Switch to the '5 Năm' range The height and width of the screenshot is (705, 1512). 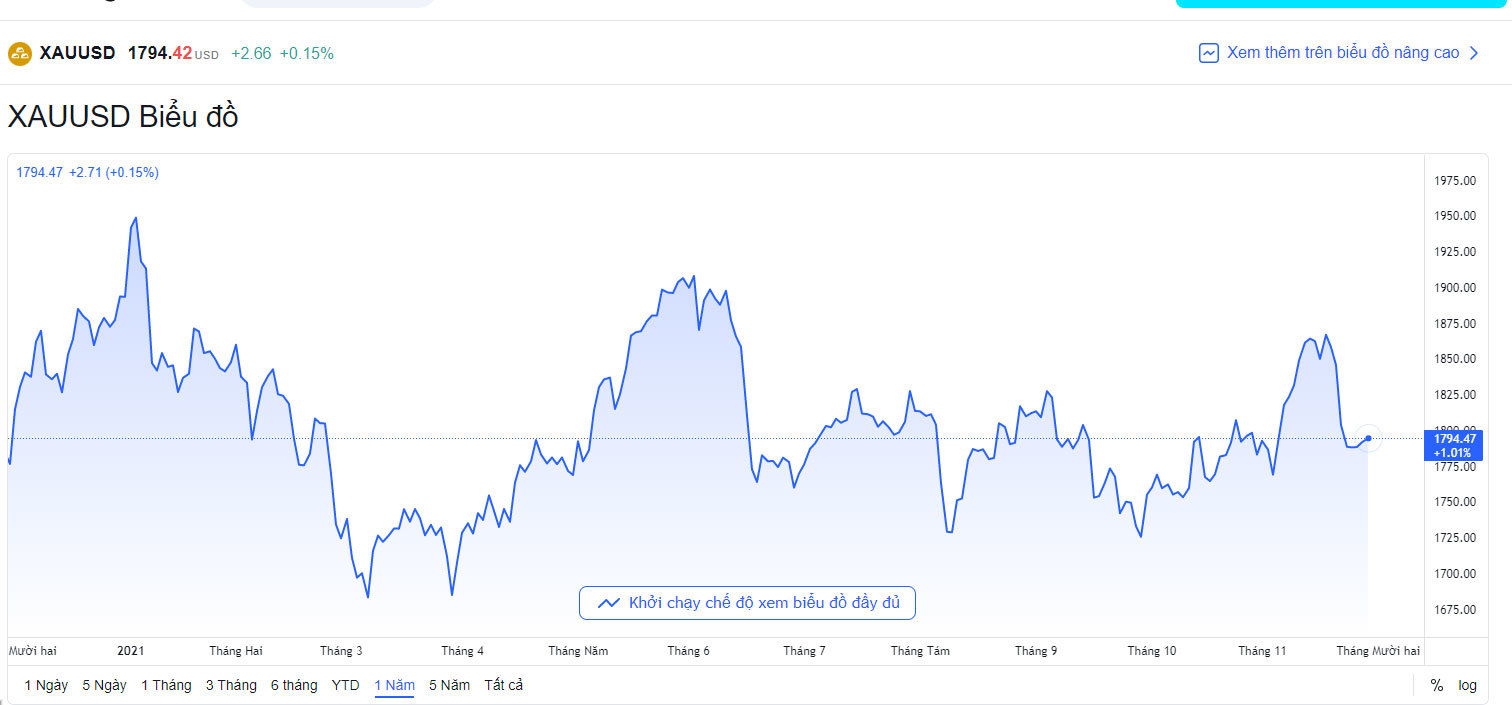[449, 685]
